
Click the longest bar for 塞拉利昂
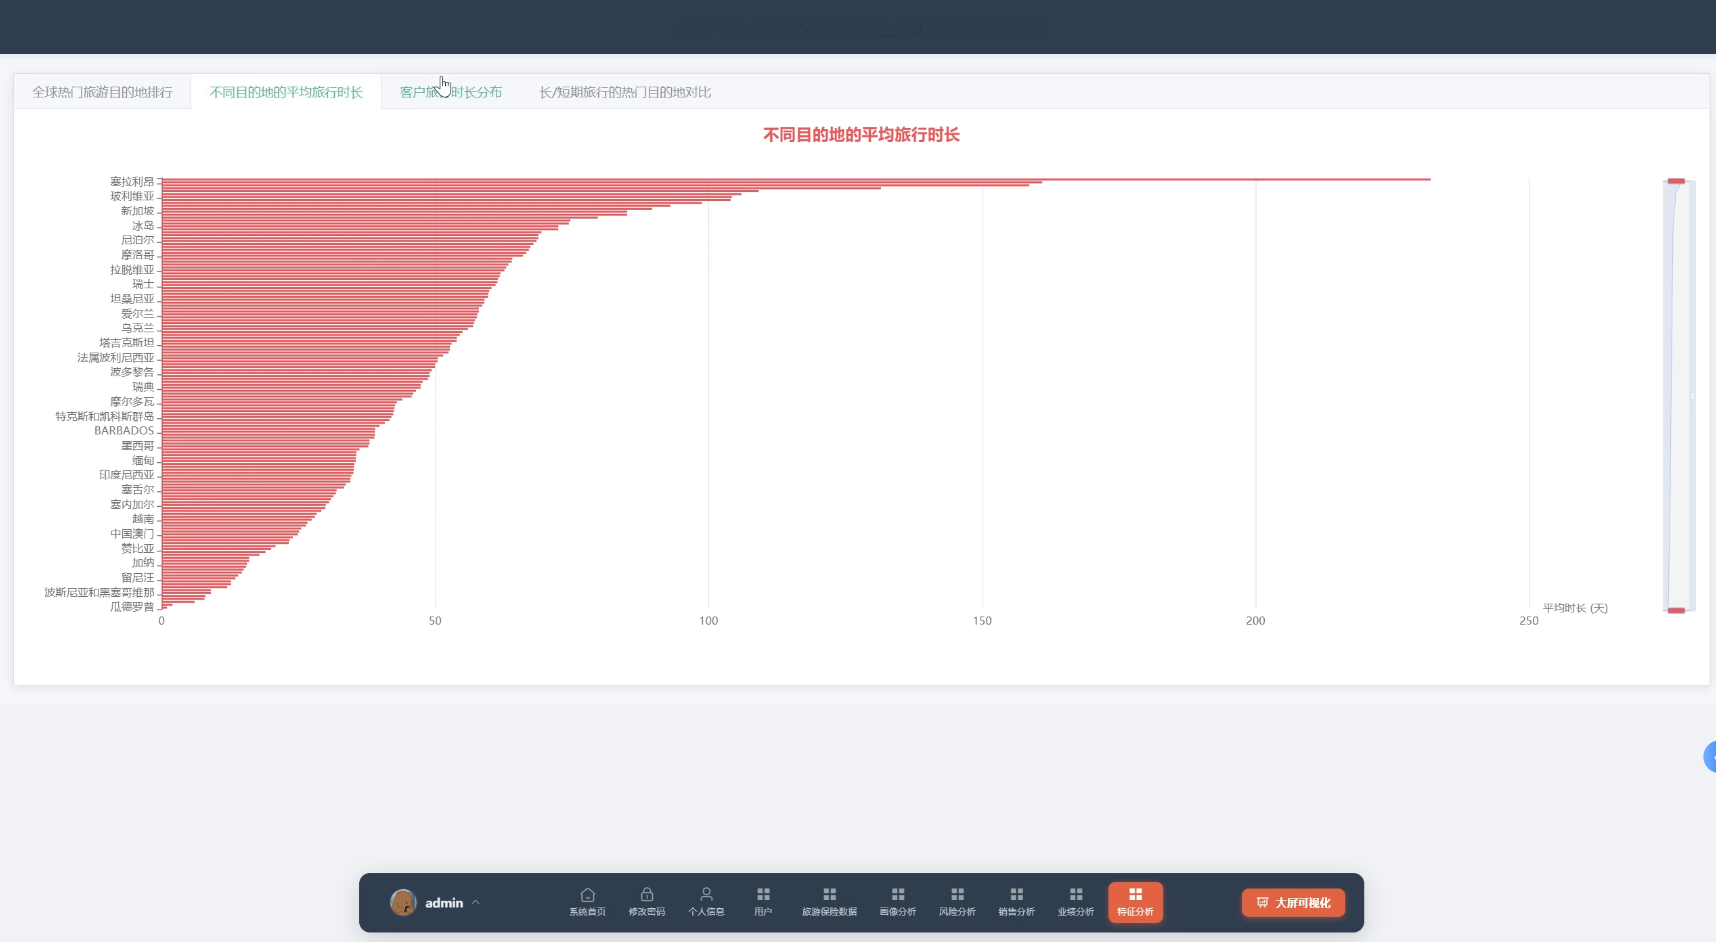[796, 179]
